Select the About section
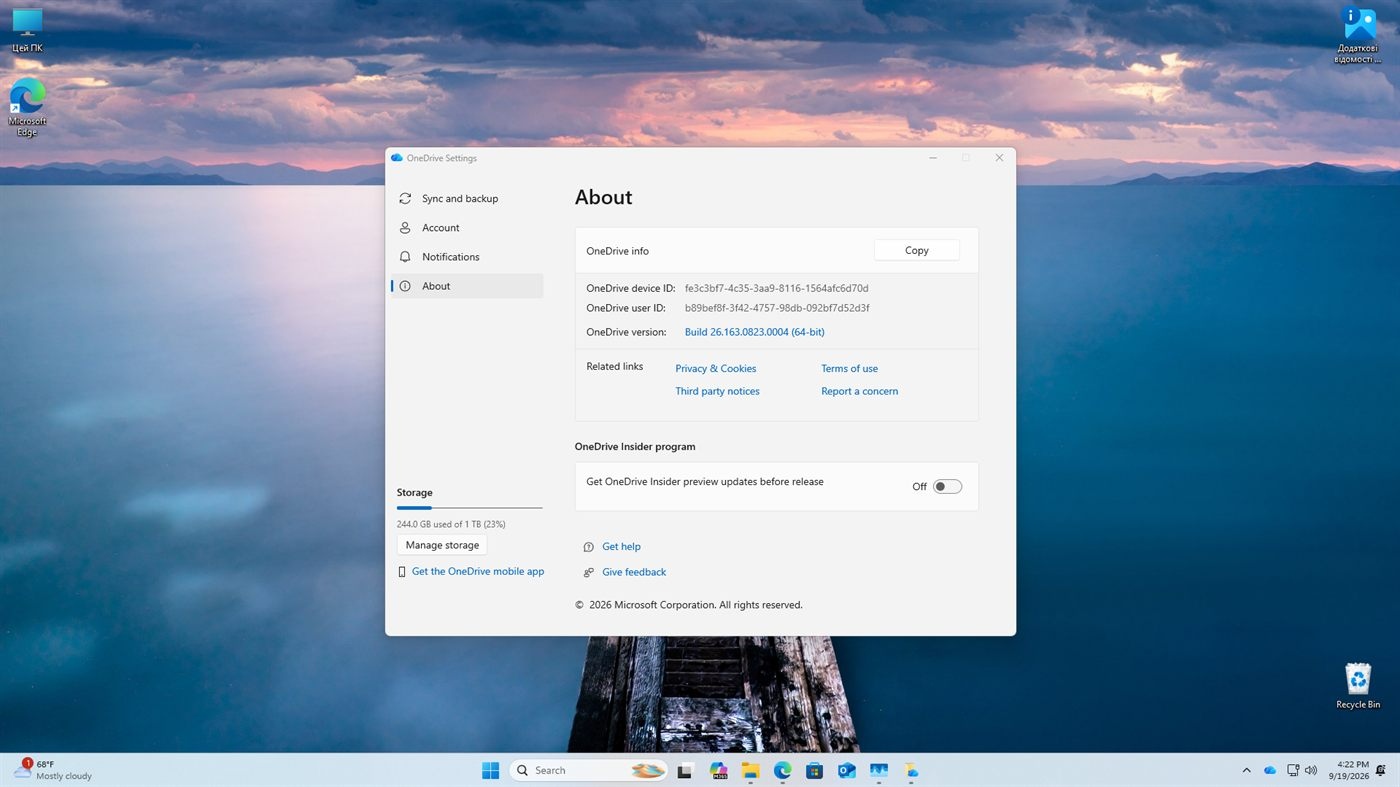 pos(467,286)
